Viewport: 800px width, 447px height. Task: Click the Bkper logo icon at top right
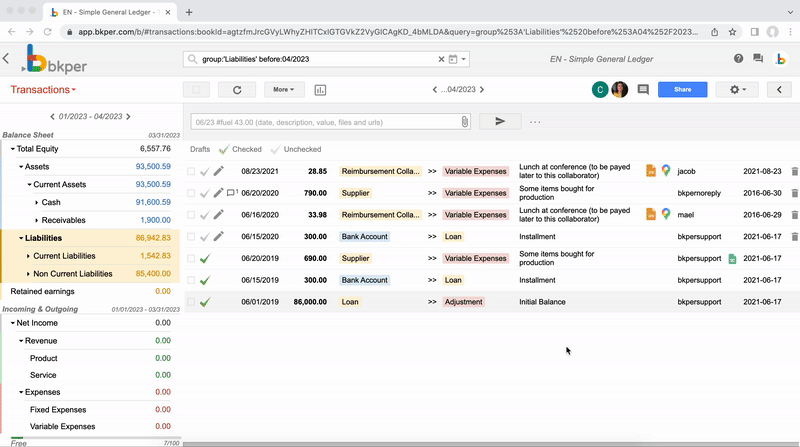(x=781, y=59)
